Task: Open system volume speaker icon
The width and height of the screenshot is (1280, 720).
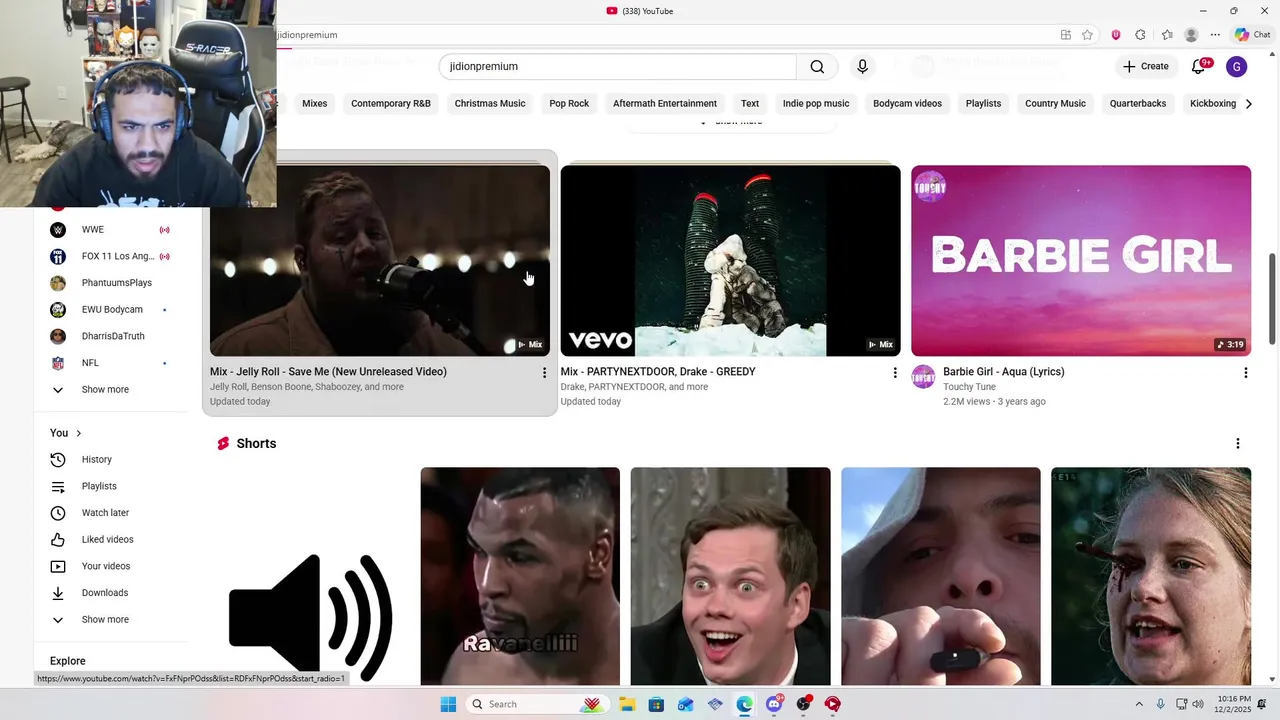Action: (x=1198, y=704)
